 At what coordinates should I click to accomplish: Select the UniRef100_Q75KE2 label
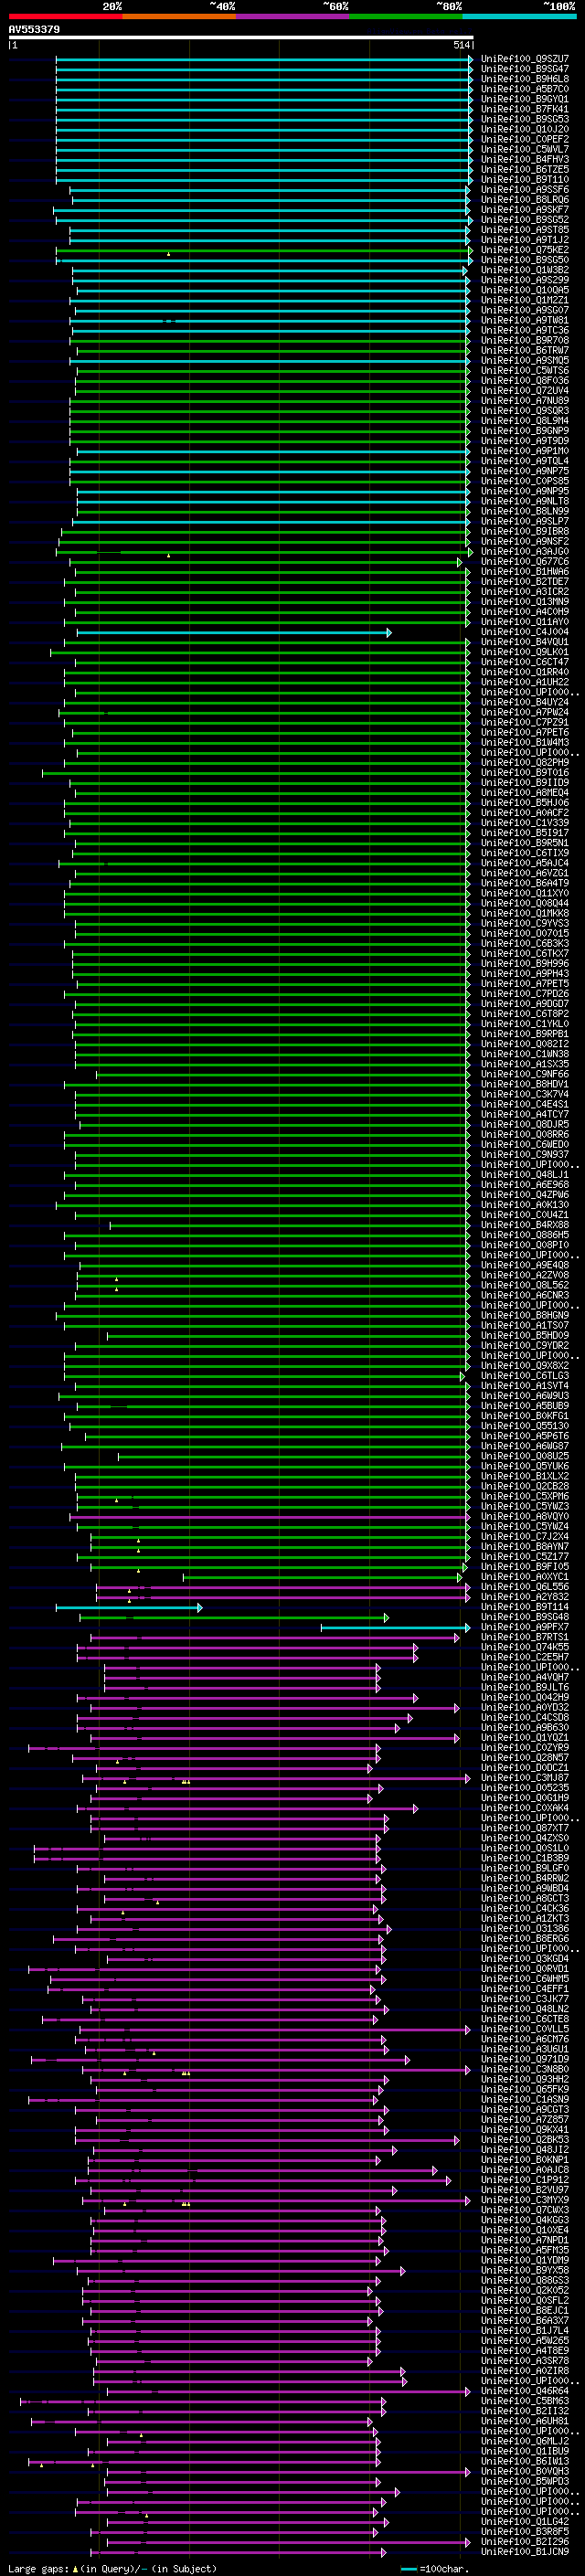(x=524, y=250)
